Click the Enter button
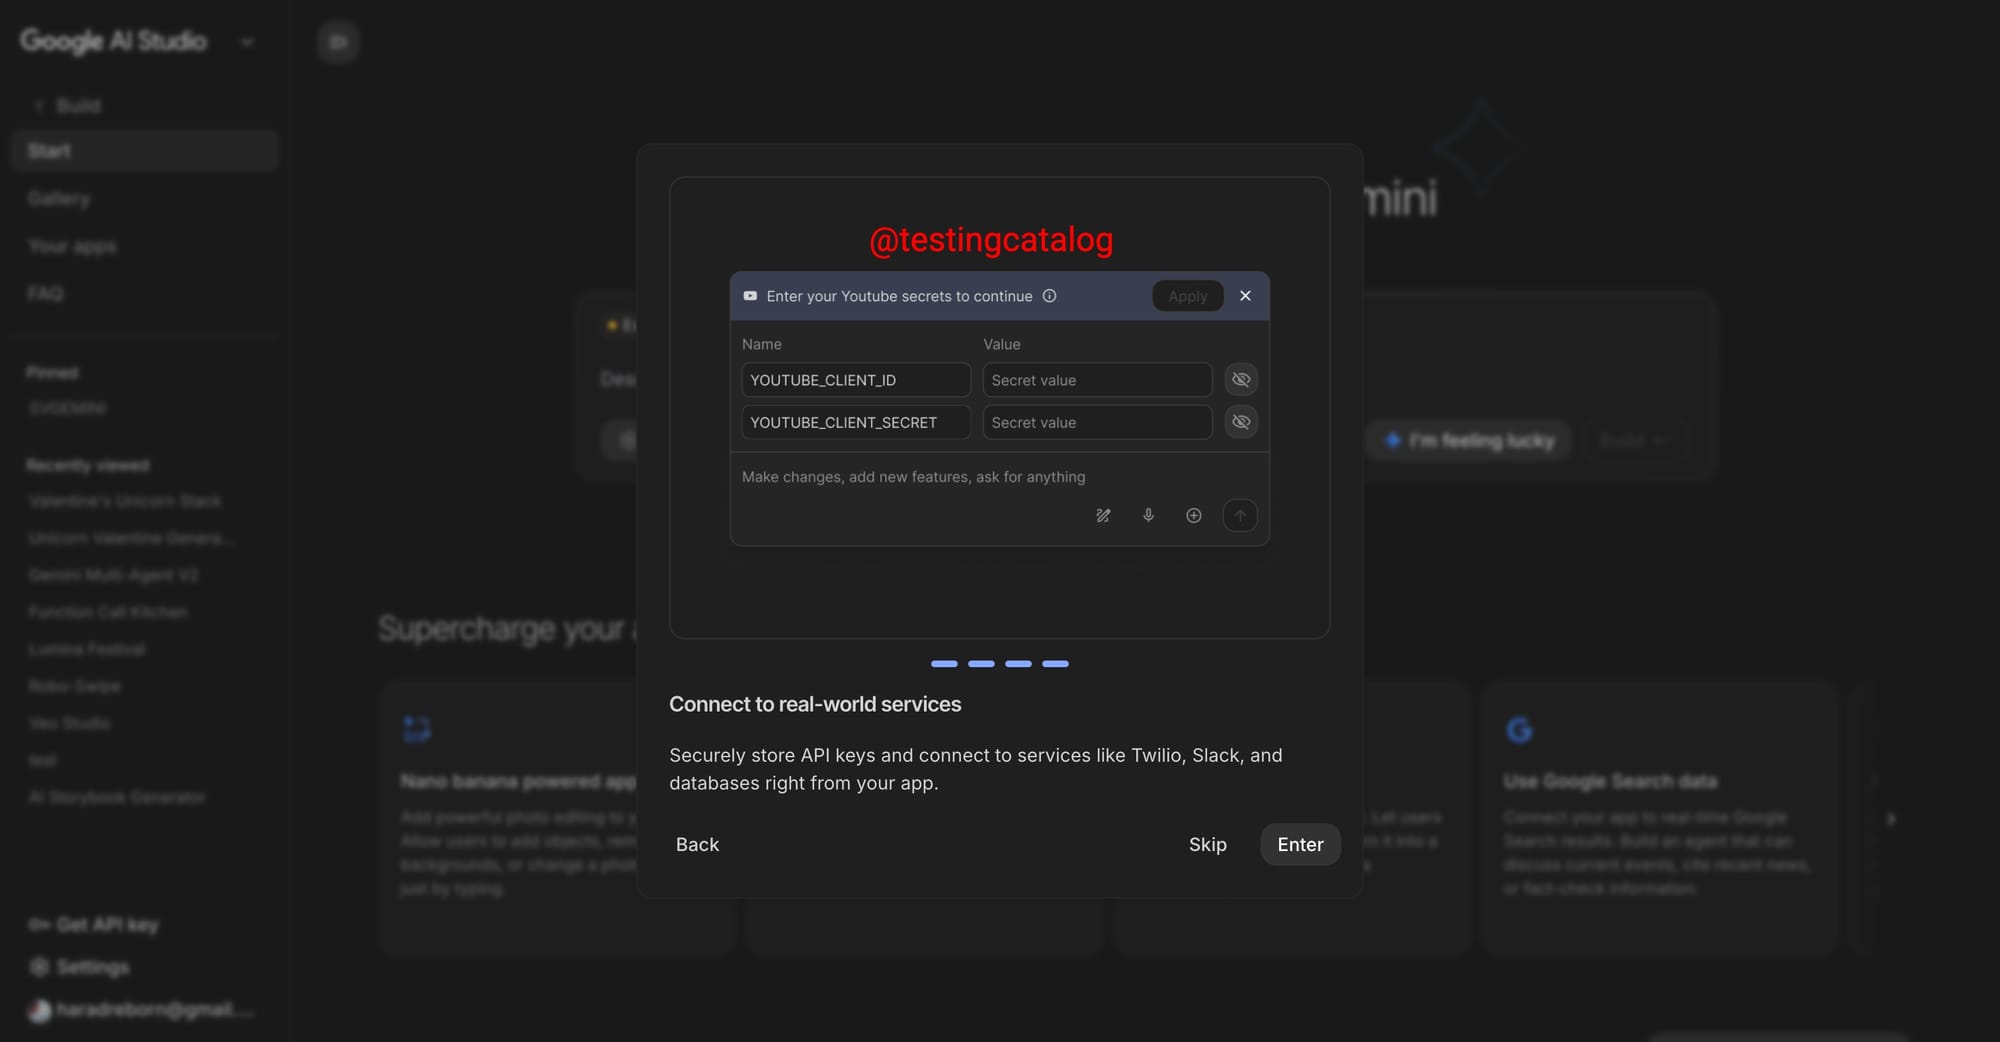Image resolution: width=2000 pixels, height=1042 pixels. (1299, 844)
